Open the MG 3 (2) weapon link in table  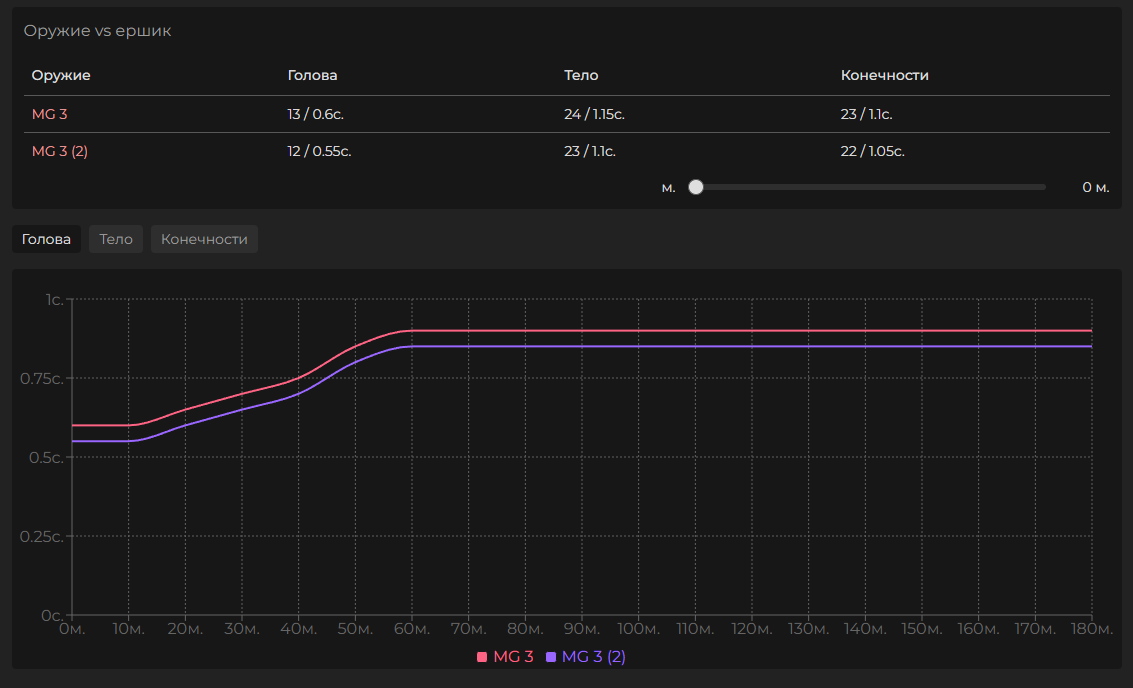tap(60, 151)
